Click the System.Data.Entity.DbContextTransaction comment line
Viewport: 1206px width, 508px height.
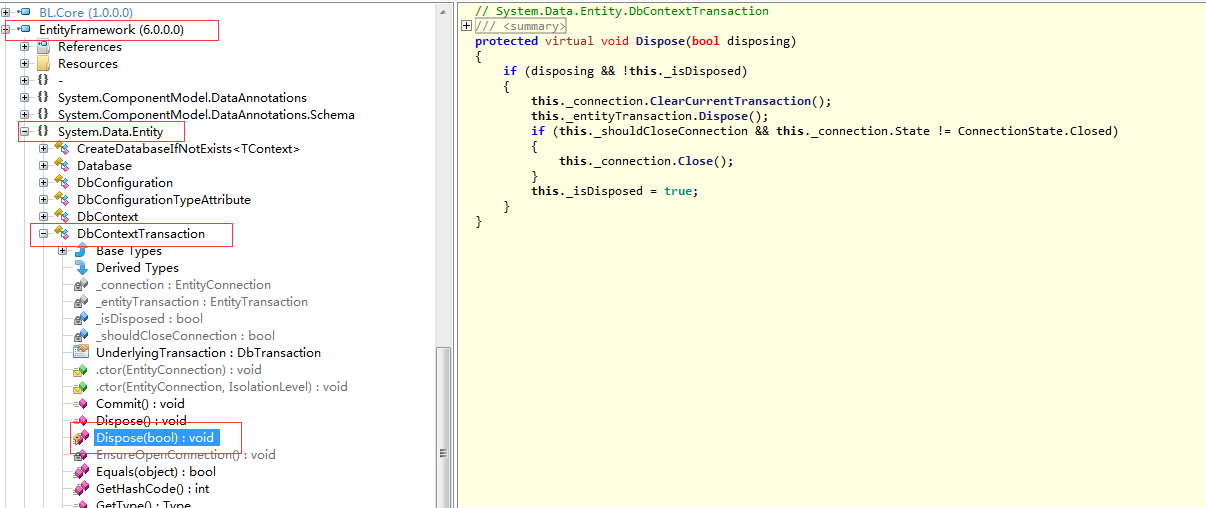(x=622, y=11)
